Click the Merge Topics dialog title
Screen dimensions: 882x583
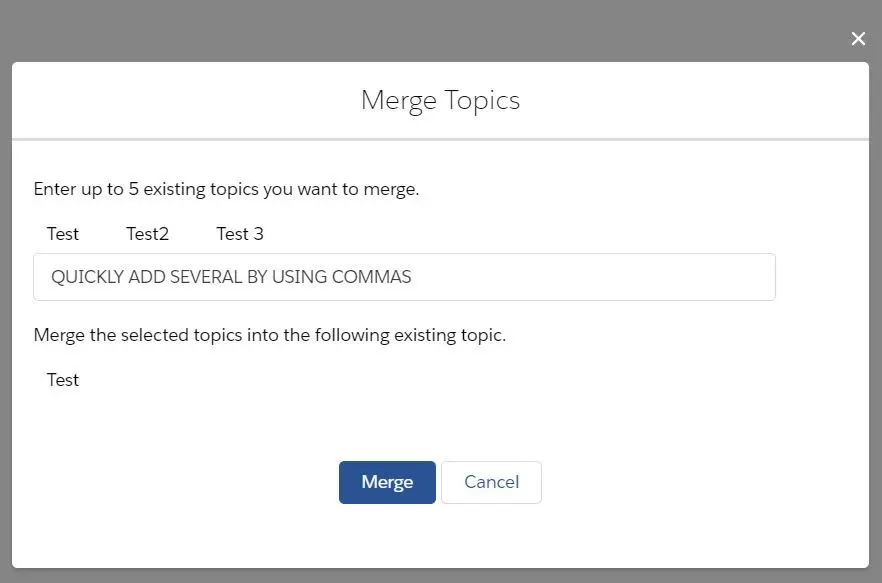click(x=440, y=101)
